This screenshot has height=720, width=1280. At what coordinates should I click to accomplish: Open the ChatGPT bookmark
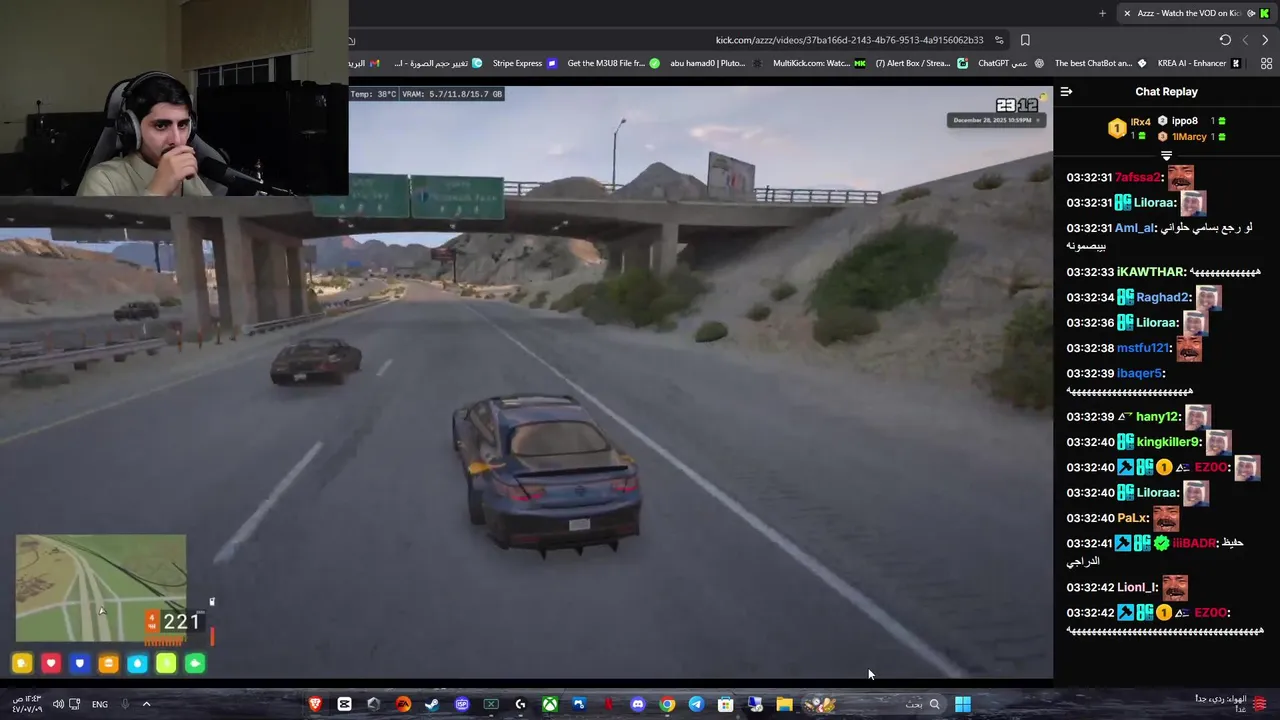coord(1010,63)
